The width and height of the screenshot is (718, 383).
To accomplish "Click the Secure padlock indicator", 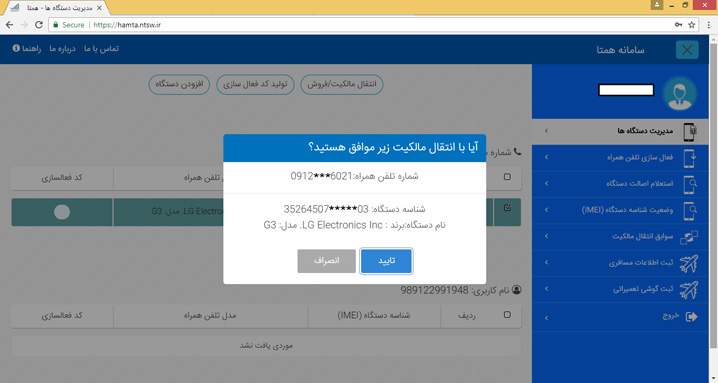I will click(x=69, y=25).
